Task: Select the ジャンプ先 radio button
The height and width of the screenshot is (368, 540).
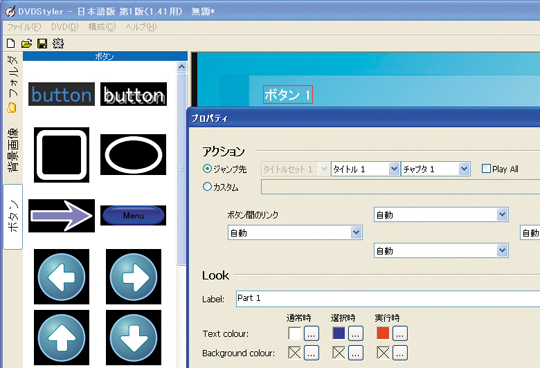Action: pos(207,169)
